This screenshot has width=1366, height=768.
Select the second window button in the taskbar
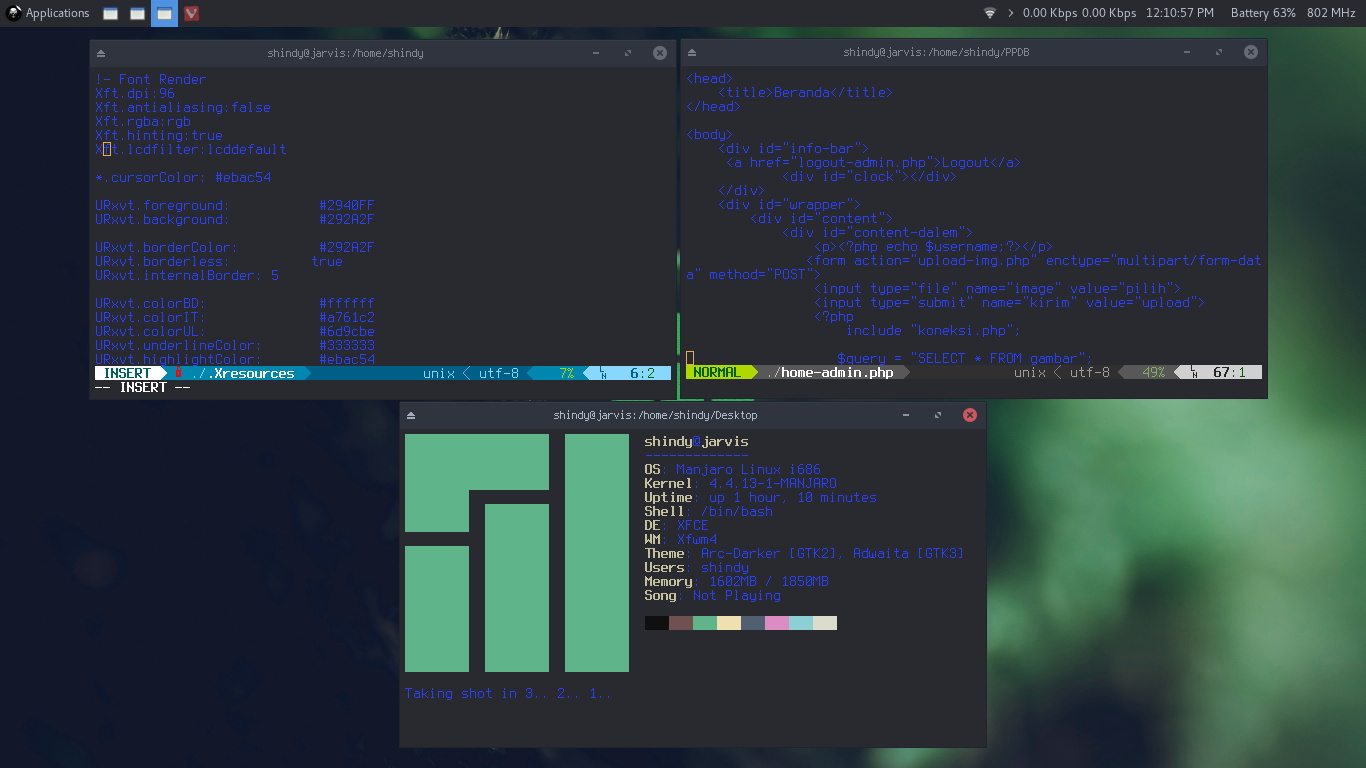pyautogui.click(x=136, y=13)
